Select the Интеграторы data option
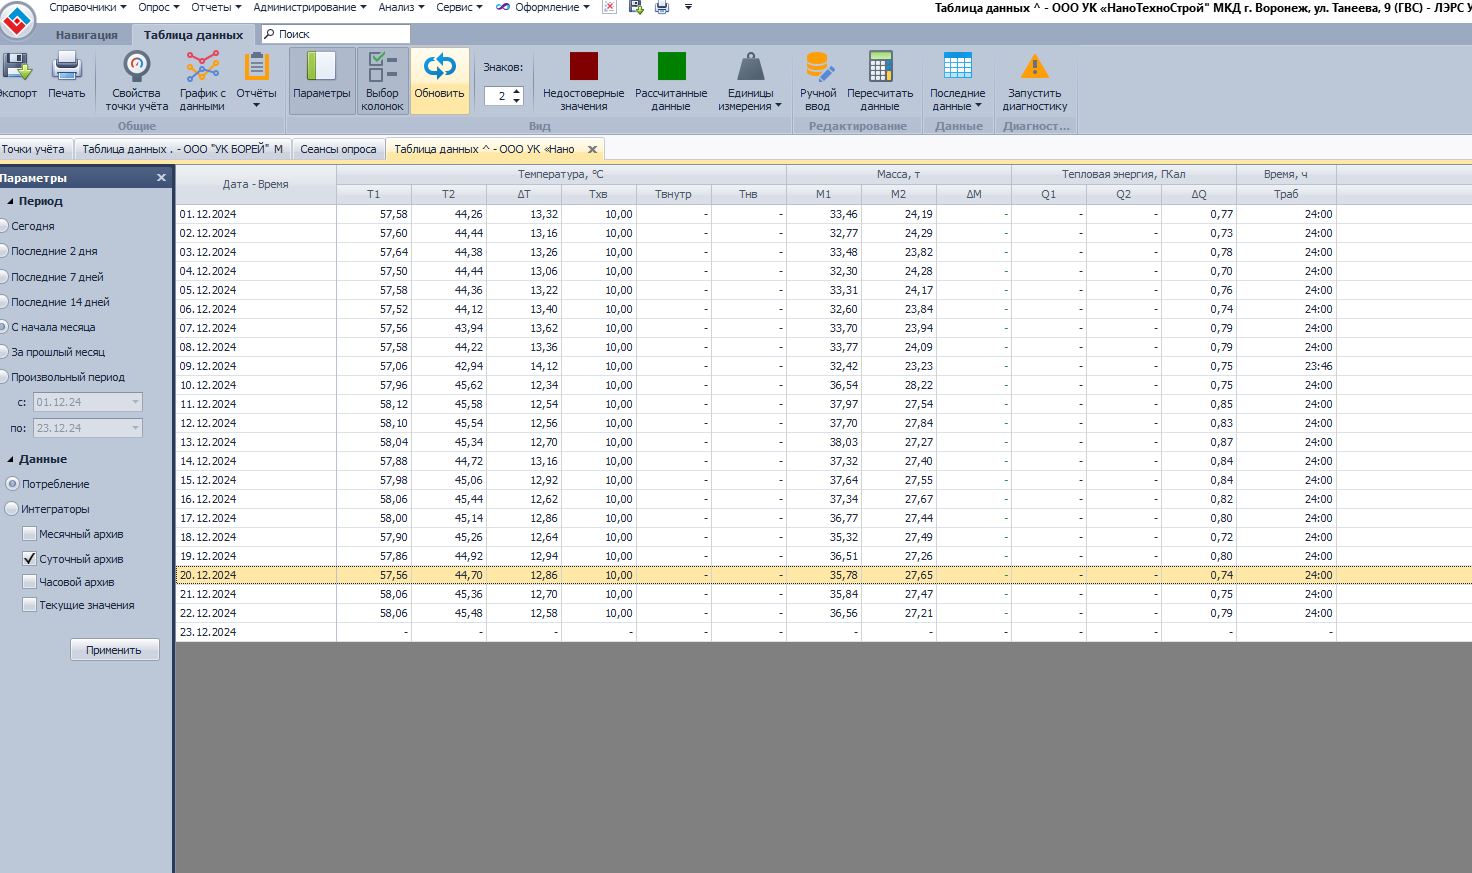1472x873 pixels. click(13, 509)
